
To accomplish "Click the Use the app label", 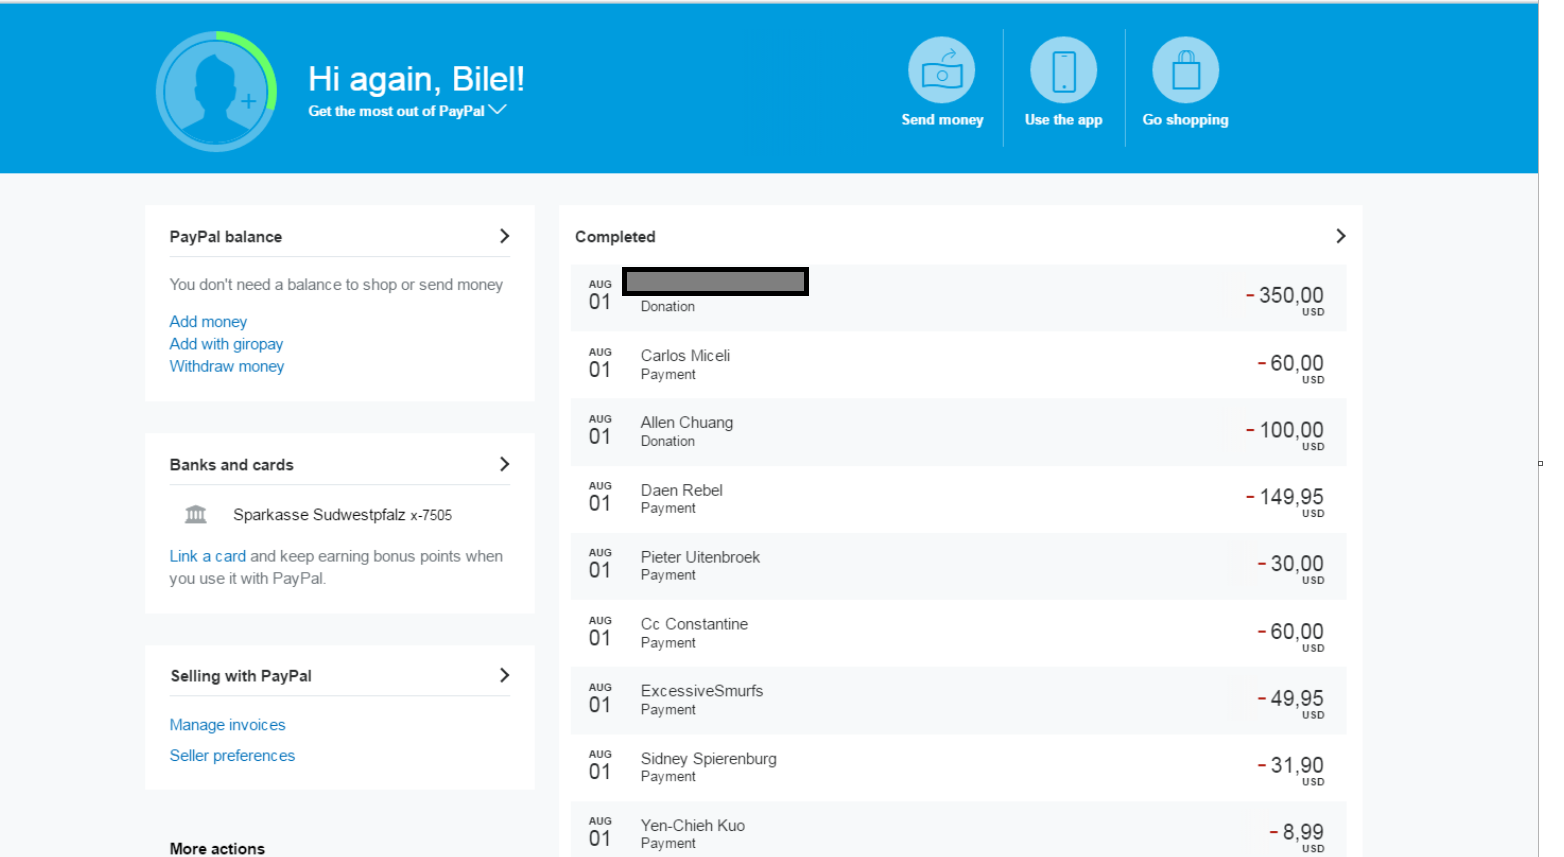I will [1063, 120].
